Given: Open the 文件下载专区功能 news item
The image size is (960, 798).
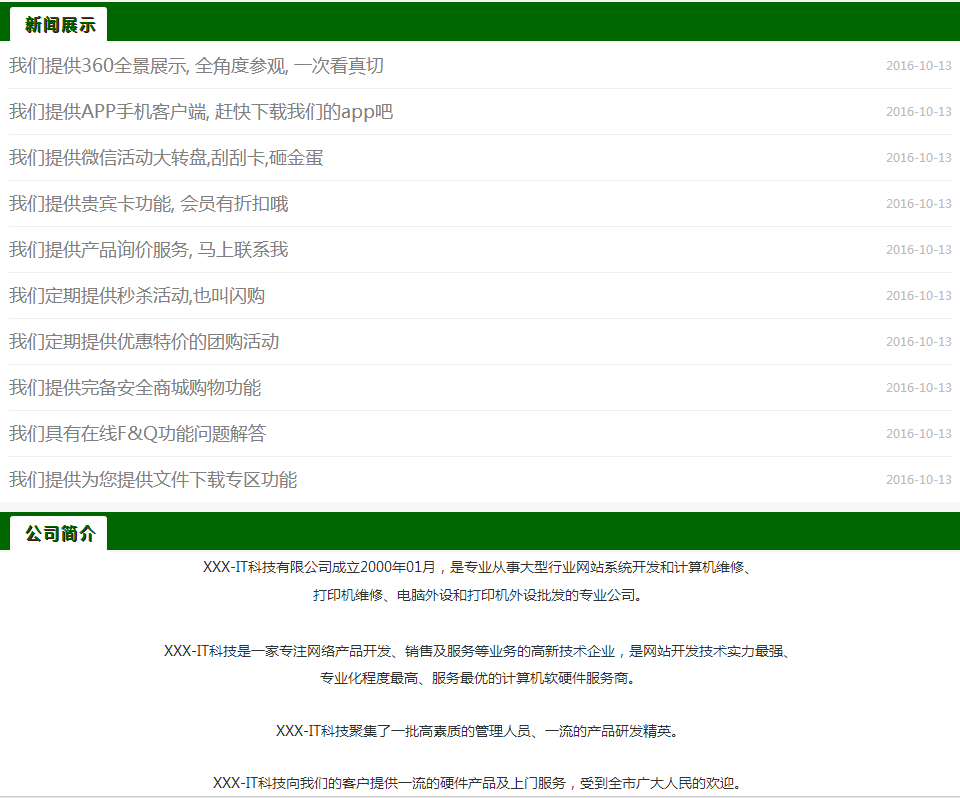Looking at the screenshot, I should (153, 480).
